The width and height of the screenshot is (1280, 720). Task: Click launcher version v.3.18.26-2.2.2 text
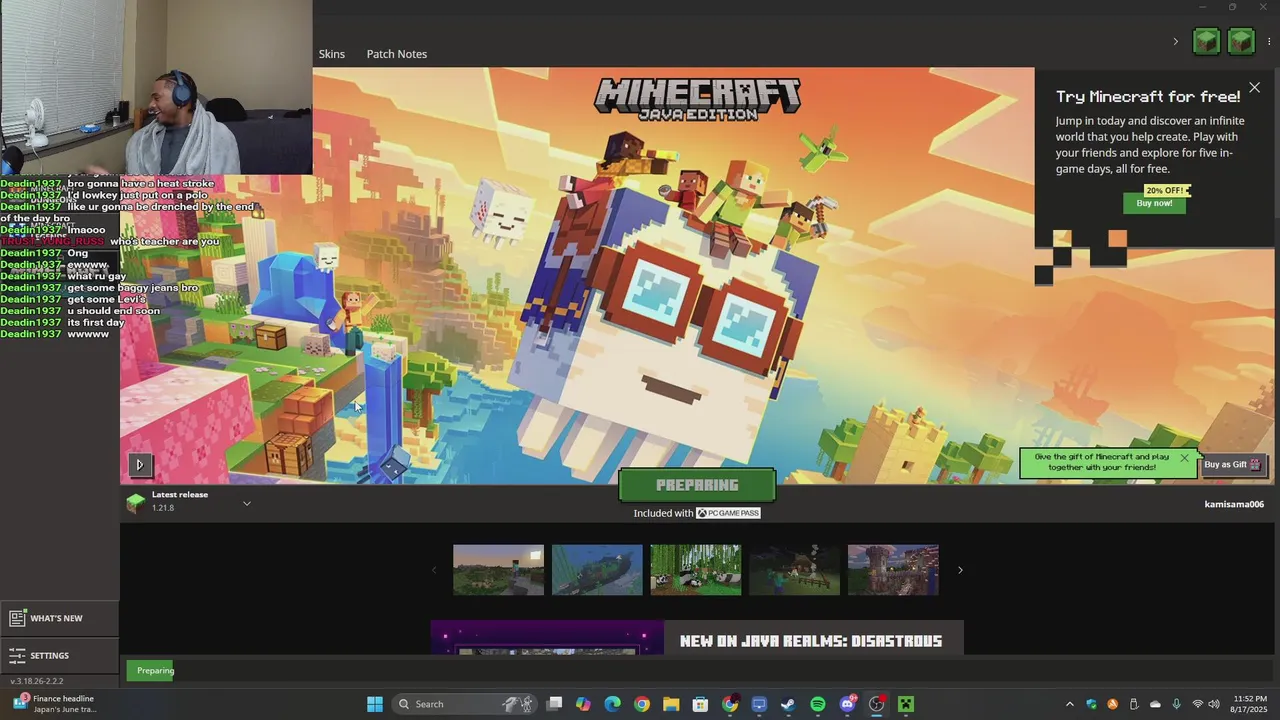coord(37,681)
